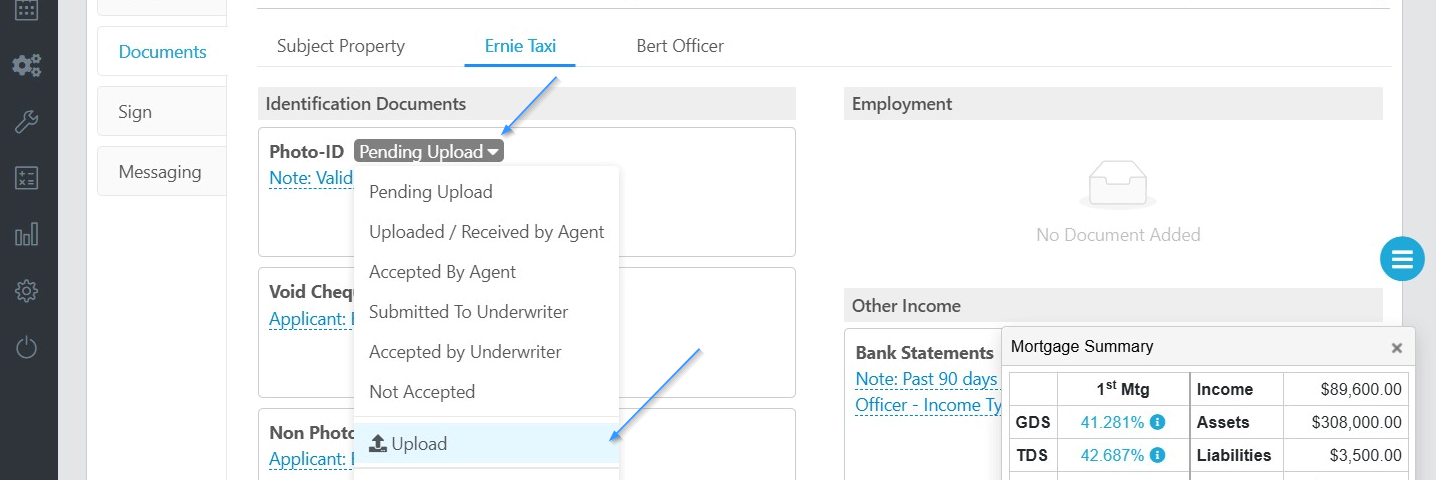This screenshot has height=480, width=1436.
Task: Expand the Photo-ID Pending Upload status dropdown
Action: point(429,152)
